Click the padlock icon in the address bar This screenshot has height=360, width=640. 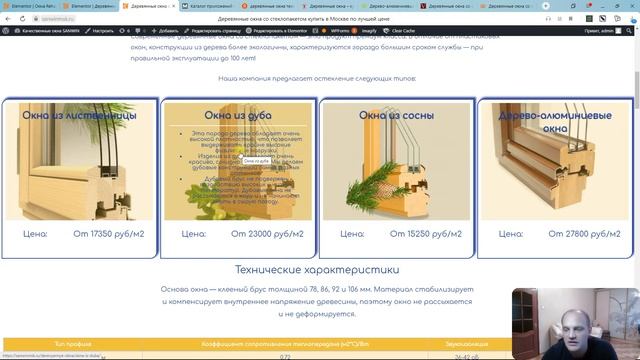[36, 19]
